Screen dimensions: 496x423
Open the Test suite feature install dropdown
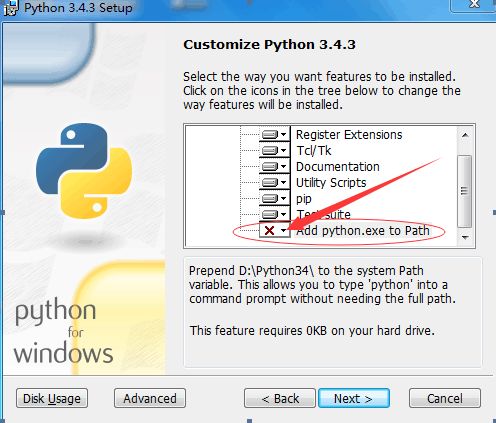tap(275, 214)
